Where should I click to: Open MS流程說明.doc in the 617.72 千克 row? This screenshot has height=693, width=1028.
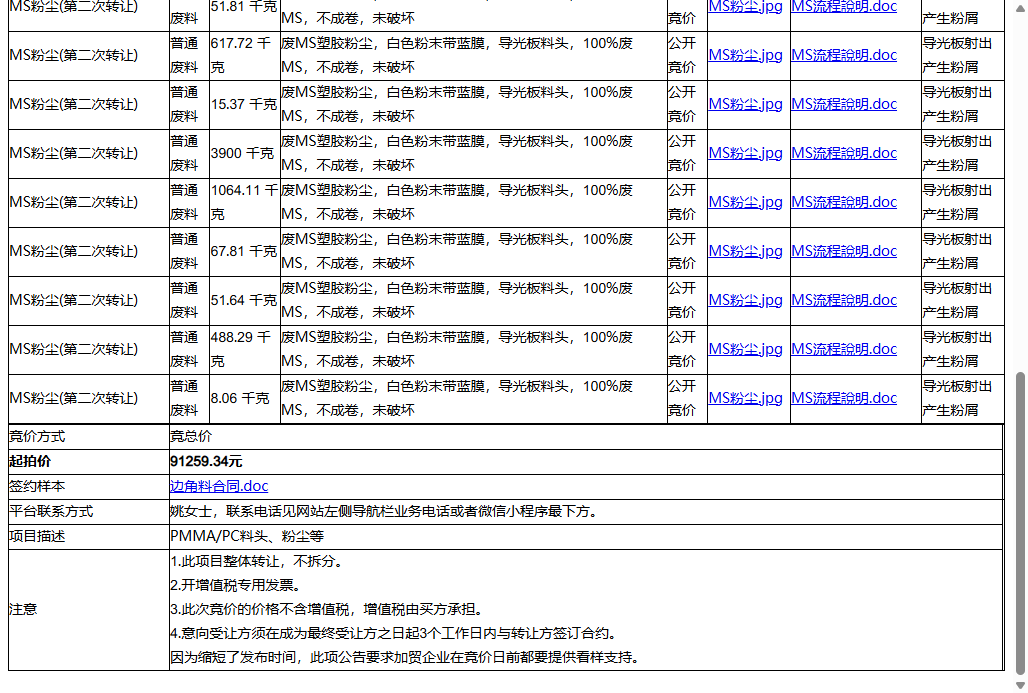pos(844,55)
